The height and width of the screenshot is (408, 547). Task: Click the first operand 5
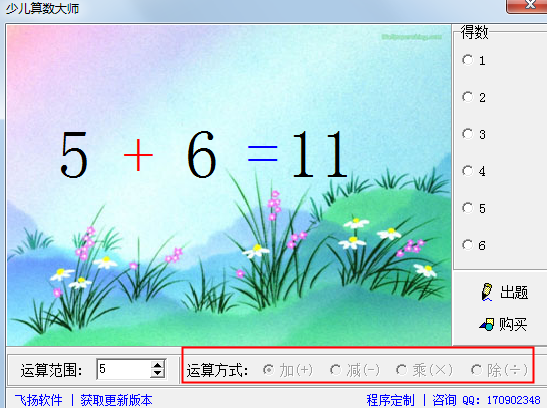(74, 155)
